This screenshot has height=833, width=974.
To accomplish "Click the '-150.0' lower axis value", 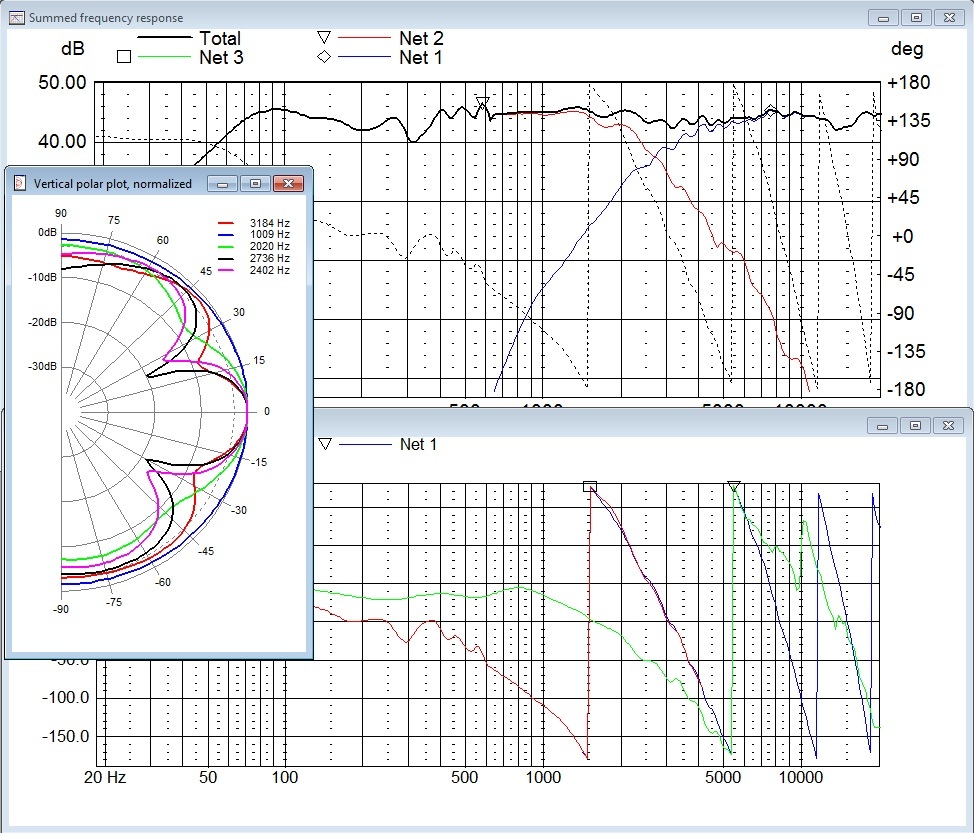I will tap(66, 736).
